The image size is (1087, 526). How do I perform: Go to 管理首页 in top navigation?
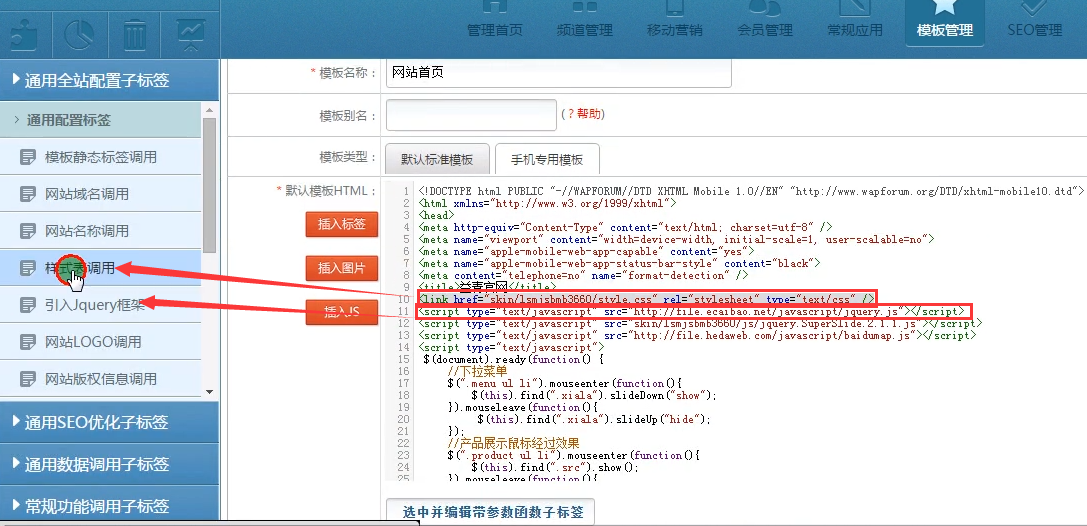pyautogui.click(x=494, y=22)
